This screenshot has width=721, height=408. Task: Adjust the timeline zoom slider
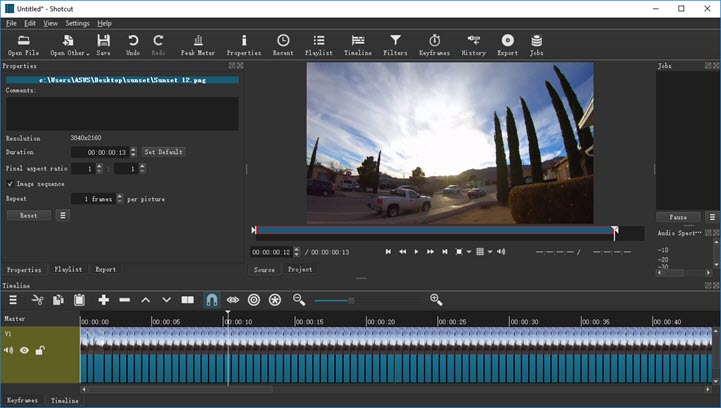pyautogui.click(x=350, y=300)
